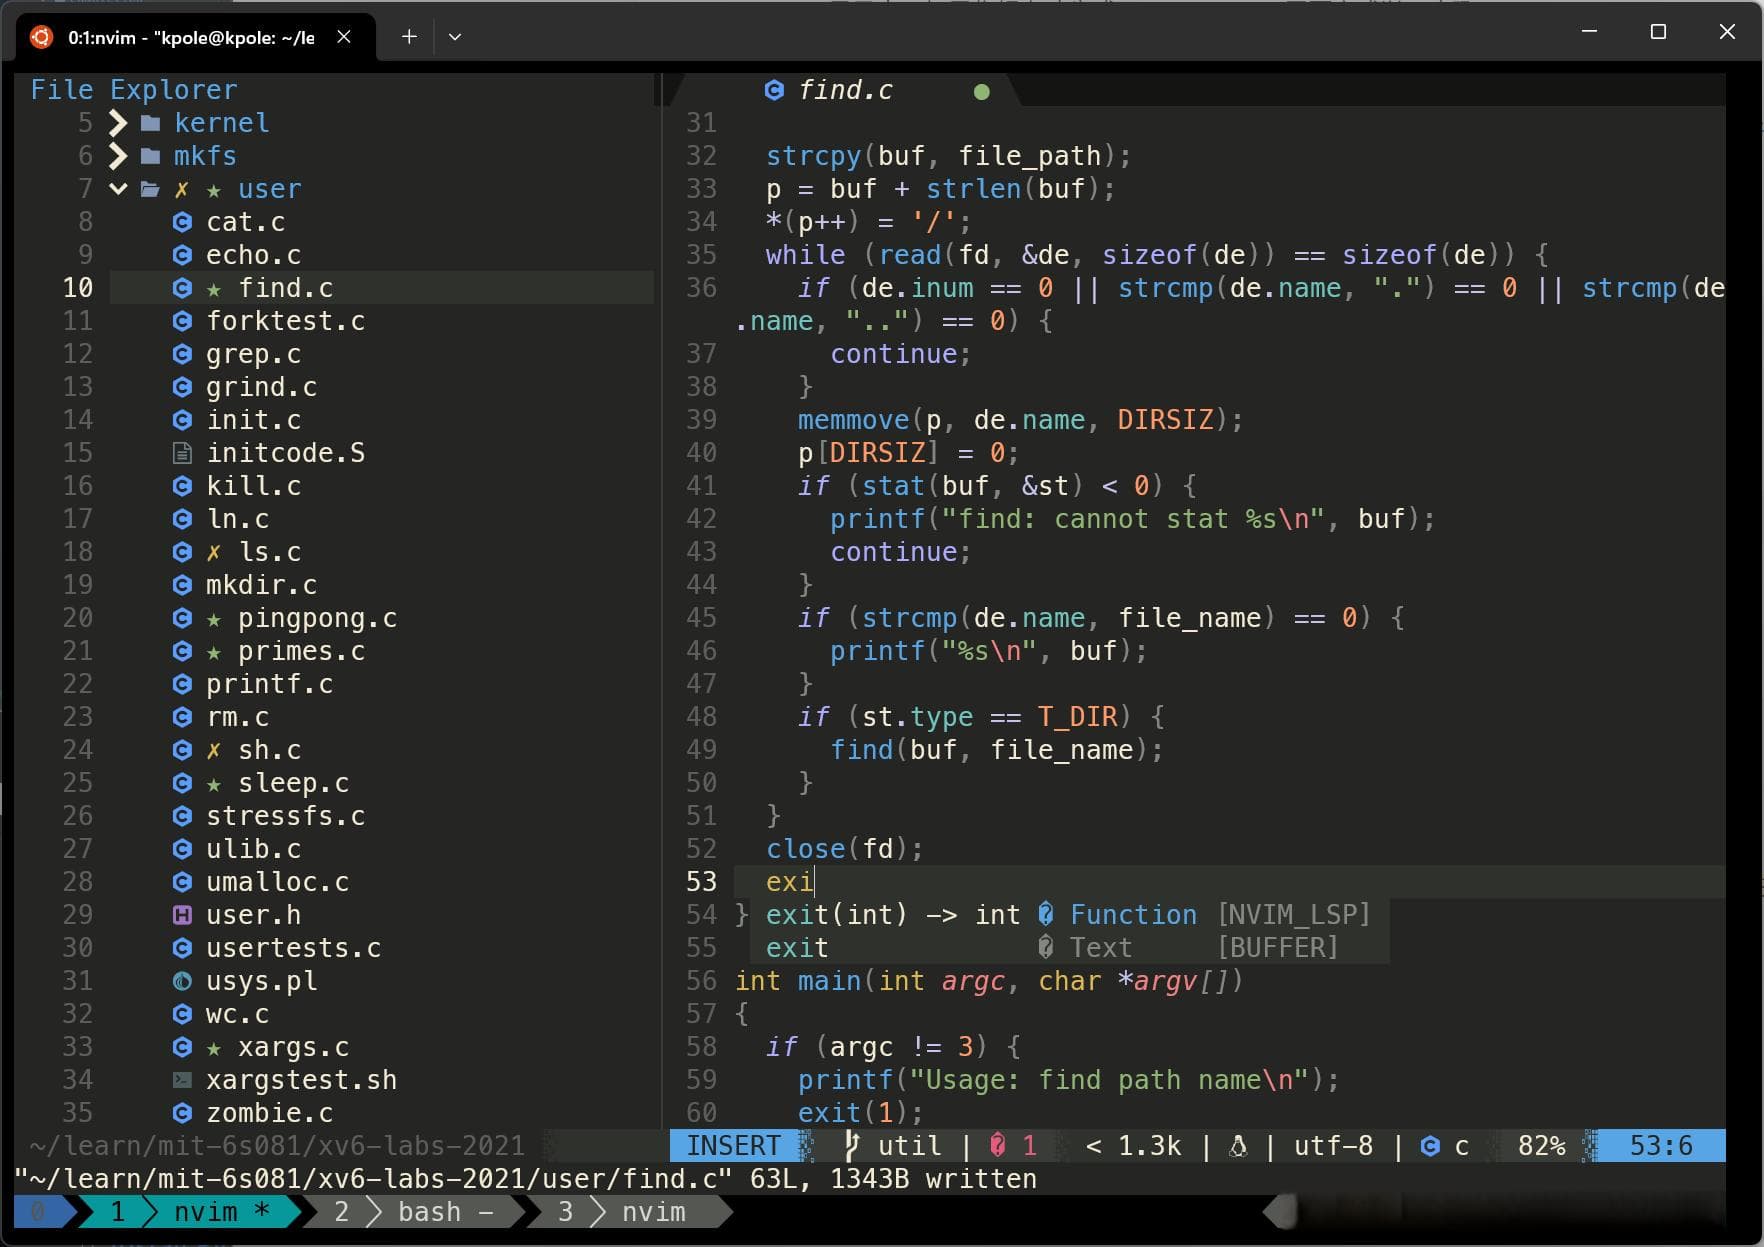
Task: Open grep.c in file explorer
Action: point(253,355)
